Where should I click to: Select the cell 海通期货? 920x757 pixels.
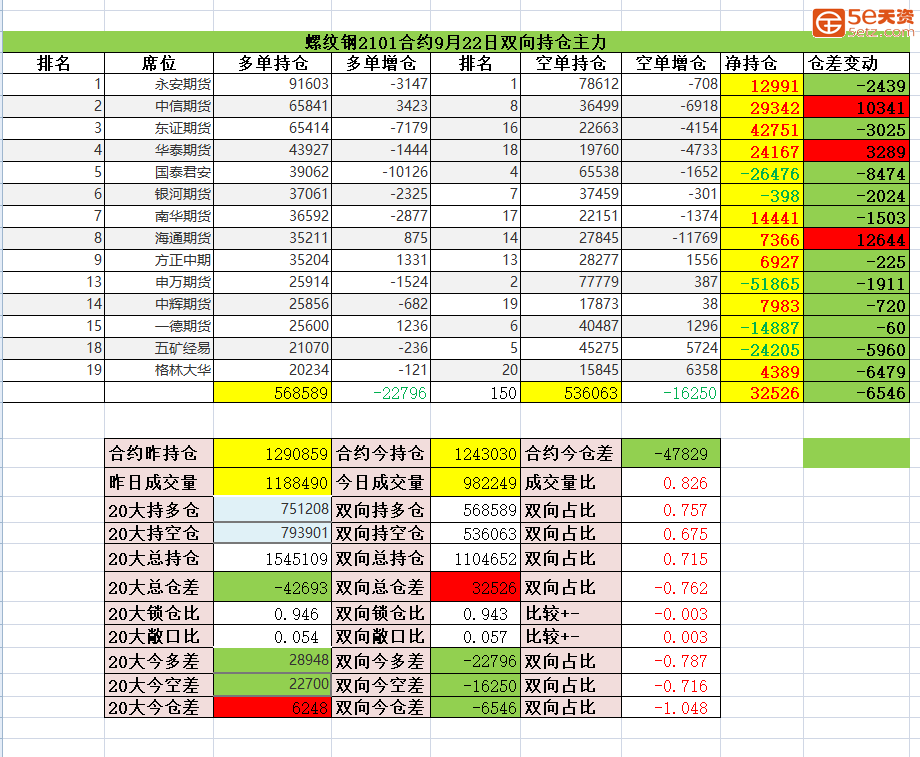pos(159,239)
